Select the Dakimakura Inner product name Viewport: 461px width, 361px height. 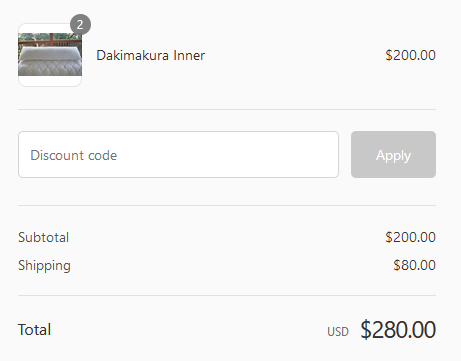[x=151, y=55]
